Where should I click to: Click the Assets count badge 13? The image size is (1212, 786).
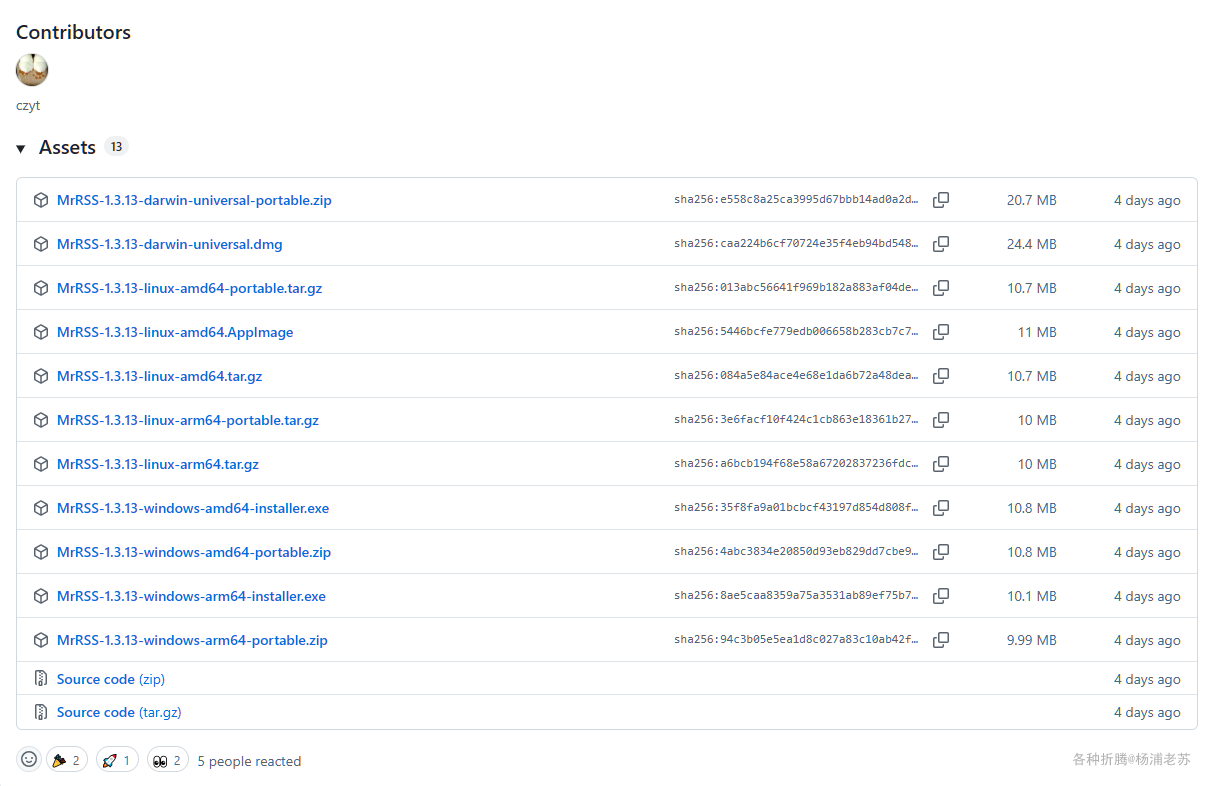116,147
